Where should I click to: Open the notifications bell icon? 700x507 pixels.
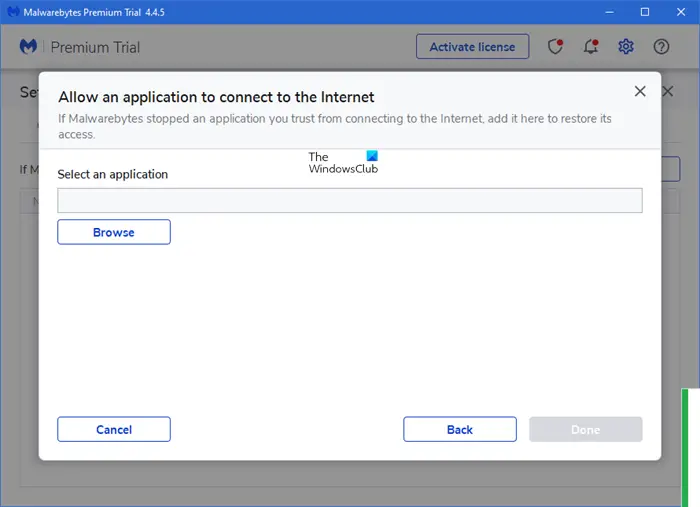[x=591, y=46]
